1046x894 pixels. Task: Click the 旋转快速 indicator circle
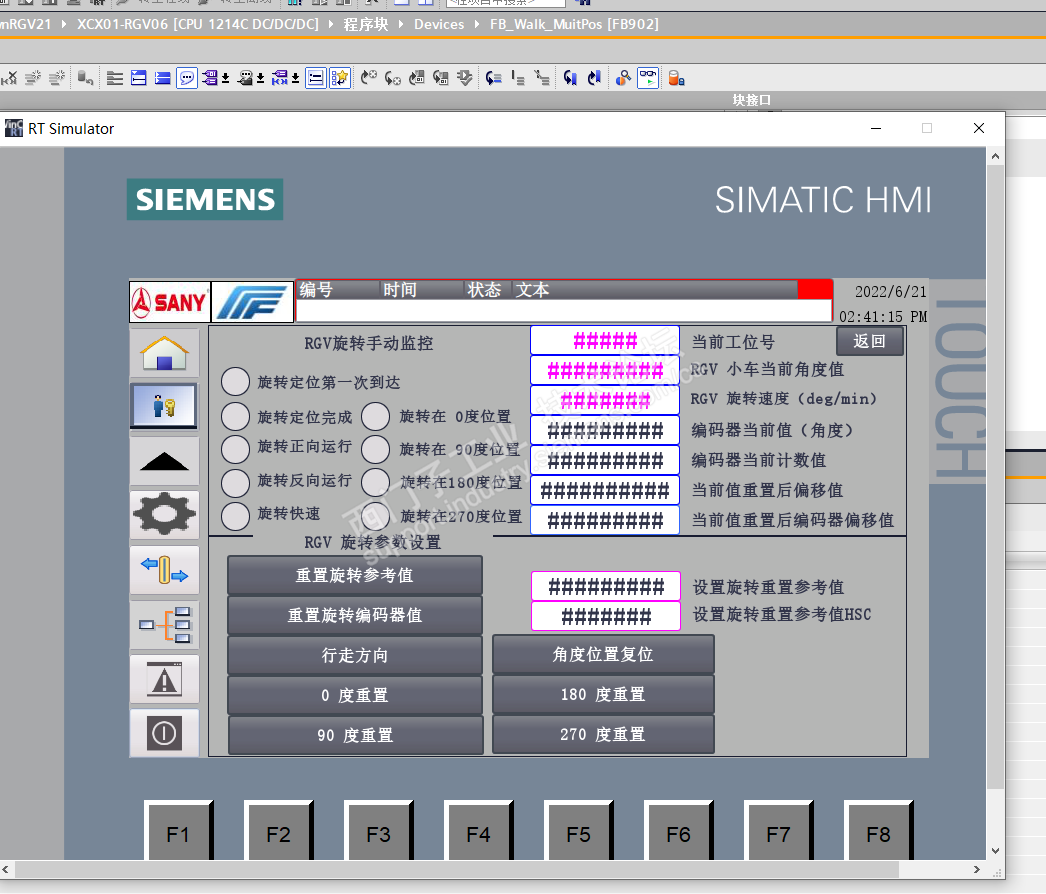coord(235,516)
